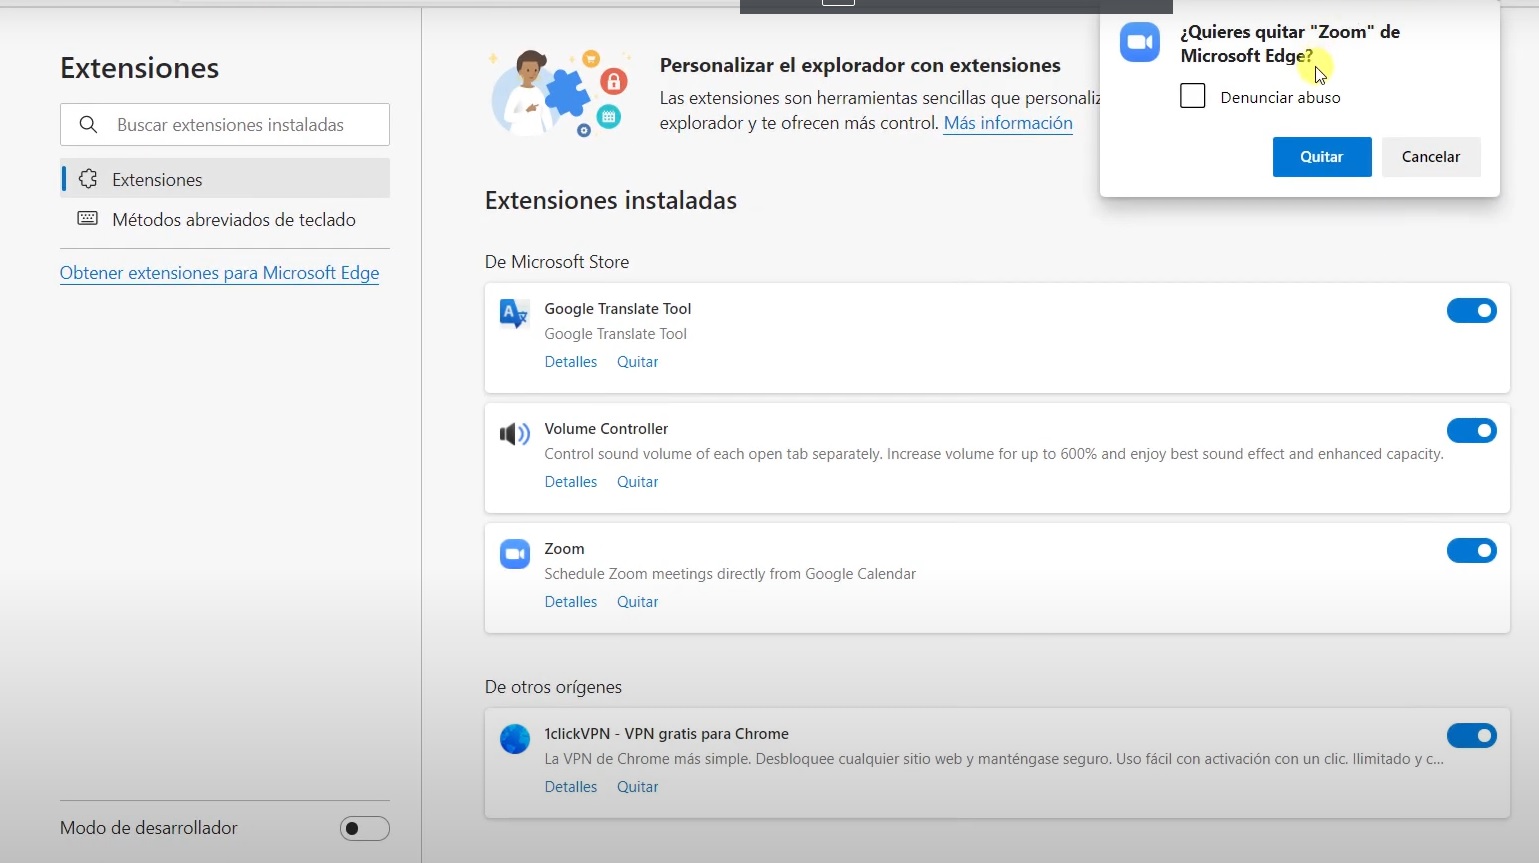Click Schedule Zoom meetings description text
The height and width of the screenshot is (863, 1539).
tap(730, 574)
